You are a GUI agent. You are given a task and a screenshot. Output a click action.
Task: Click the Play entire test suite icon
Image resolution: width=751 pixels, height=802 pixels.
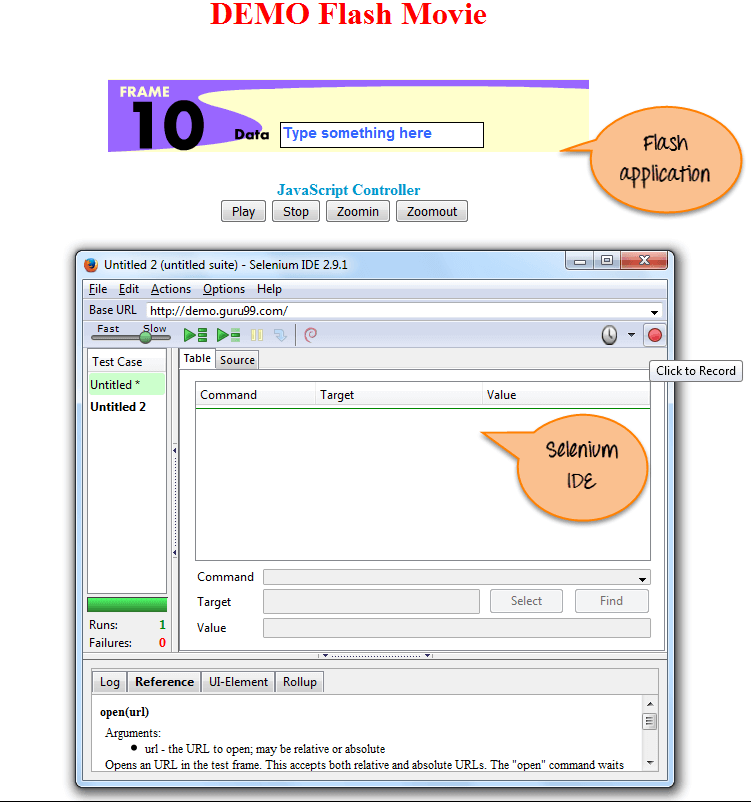coord(195,336)
